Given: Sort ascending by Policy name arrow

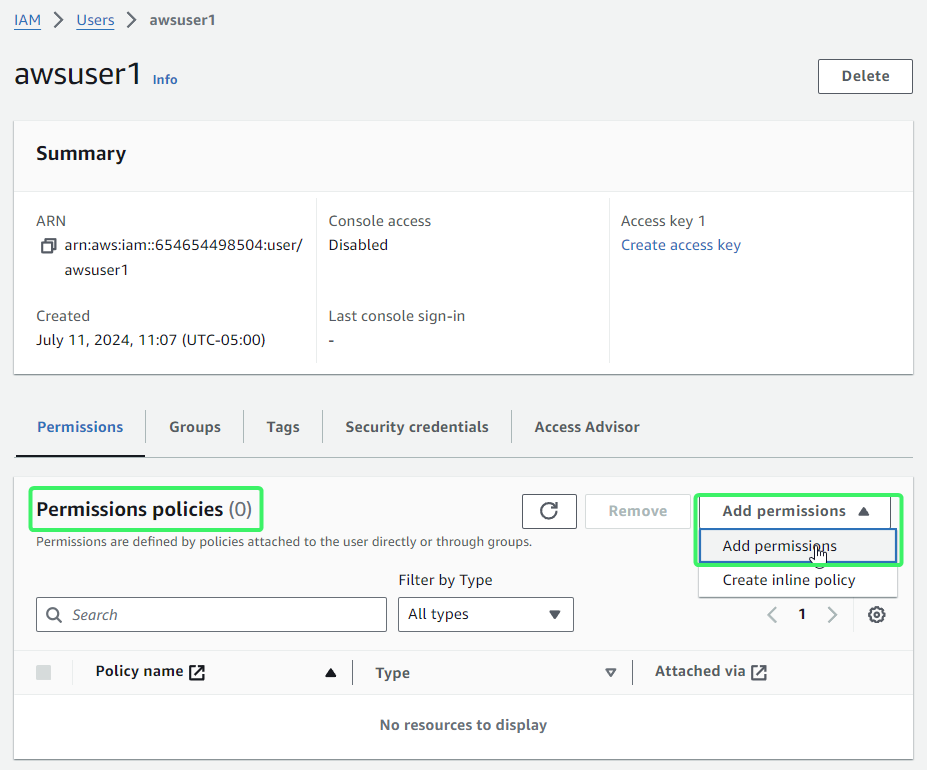Looking at the screenshot, I should point(330,672).
